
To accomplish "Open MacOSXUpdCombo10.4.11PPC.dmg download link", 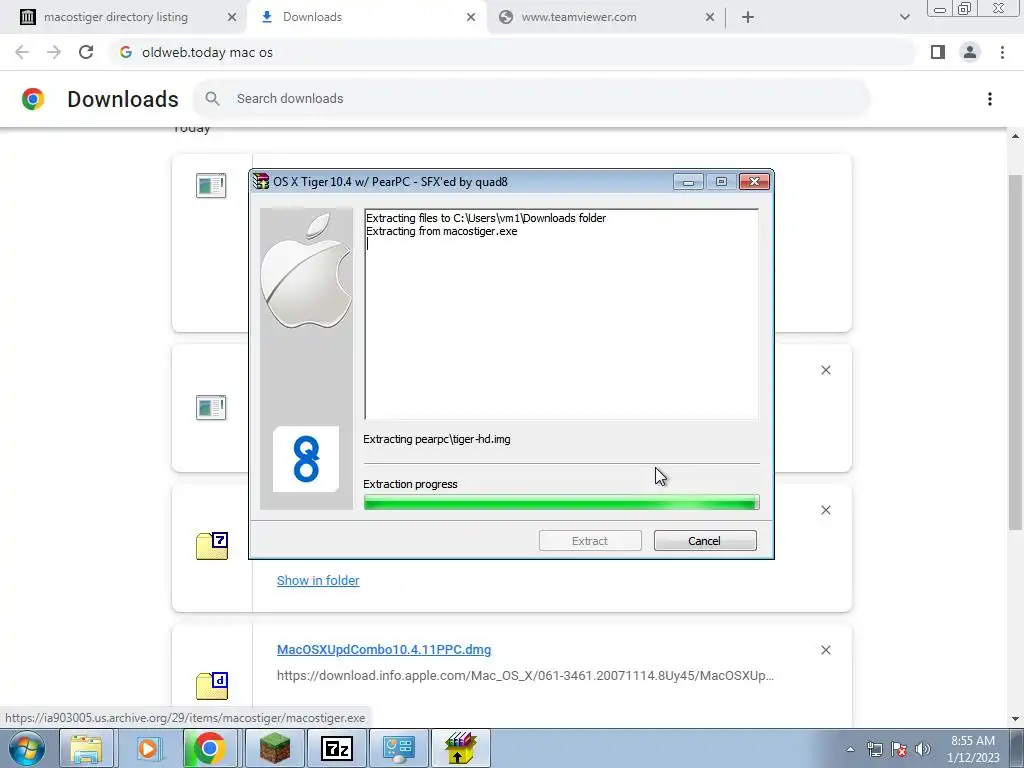I will coord(384,650).
